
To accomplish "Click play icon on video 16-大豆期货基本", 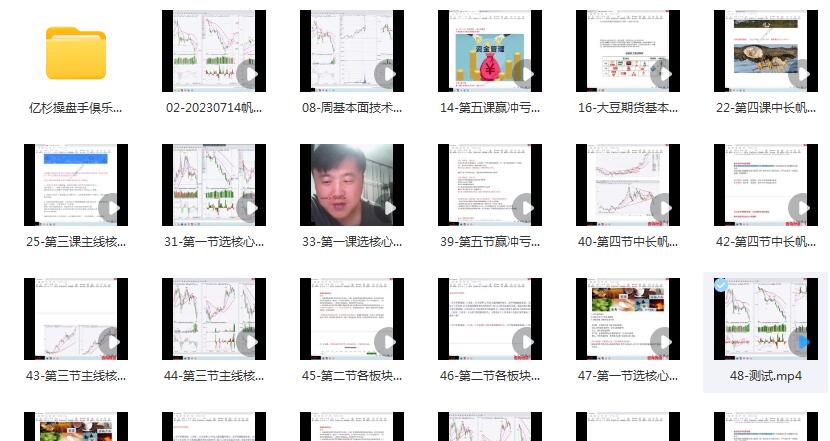I will click(x=662, y=74).
